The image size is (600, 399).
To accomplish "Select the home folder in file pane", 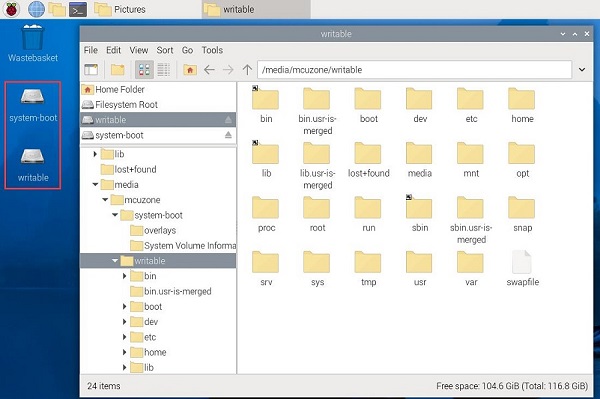I will [x=522, y=105].
